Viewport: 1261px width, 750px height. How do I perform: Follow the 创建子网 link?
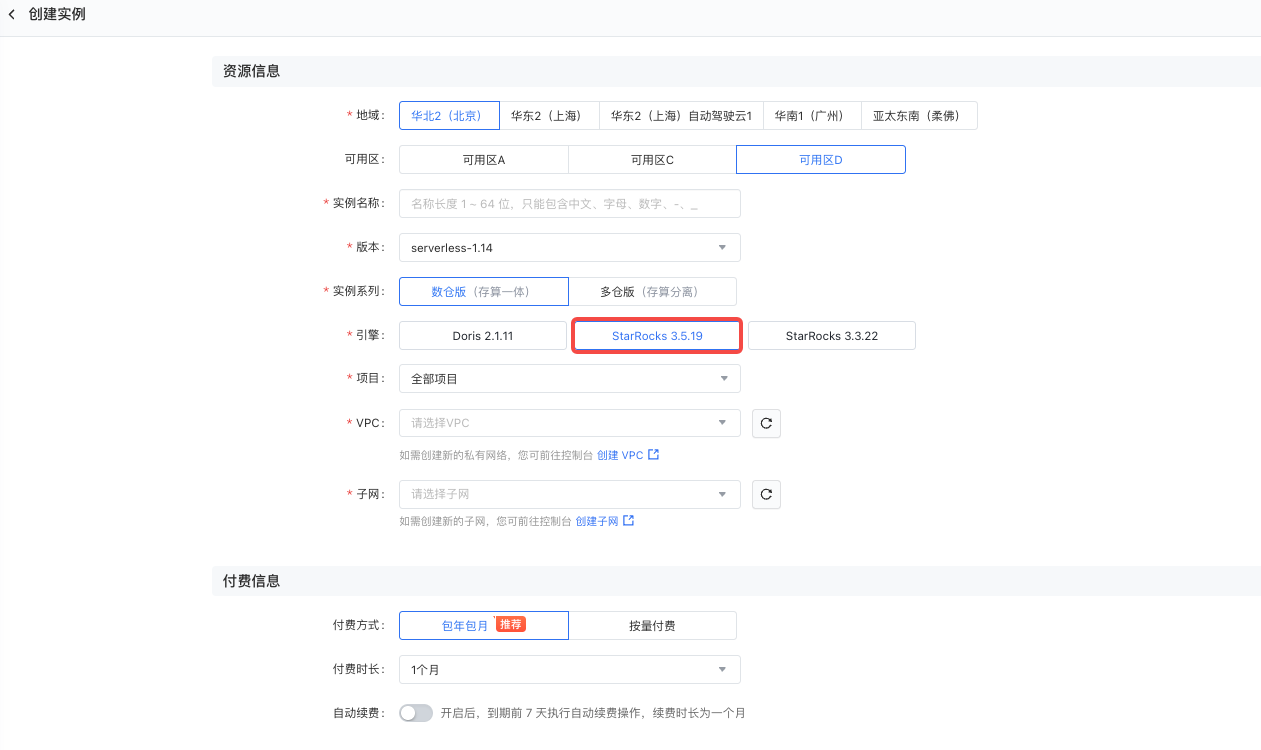click(x=597, y=521)
